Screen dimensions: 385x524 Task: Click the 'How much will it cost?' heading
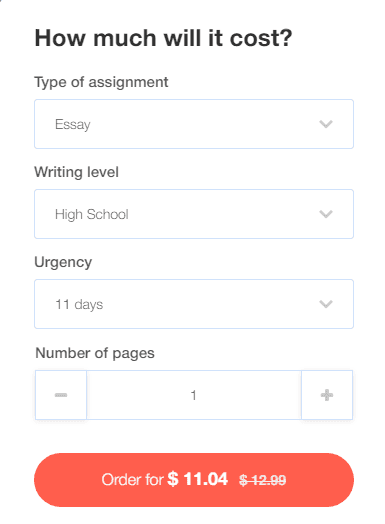coord(163,38)
